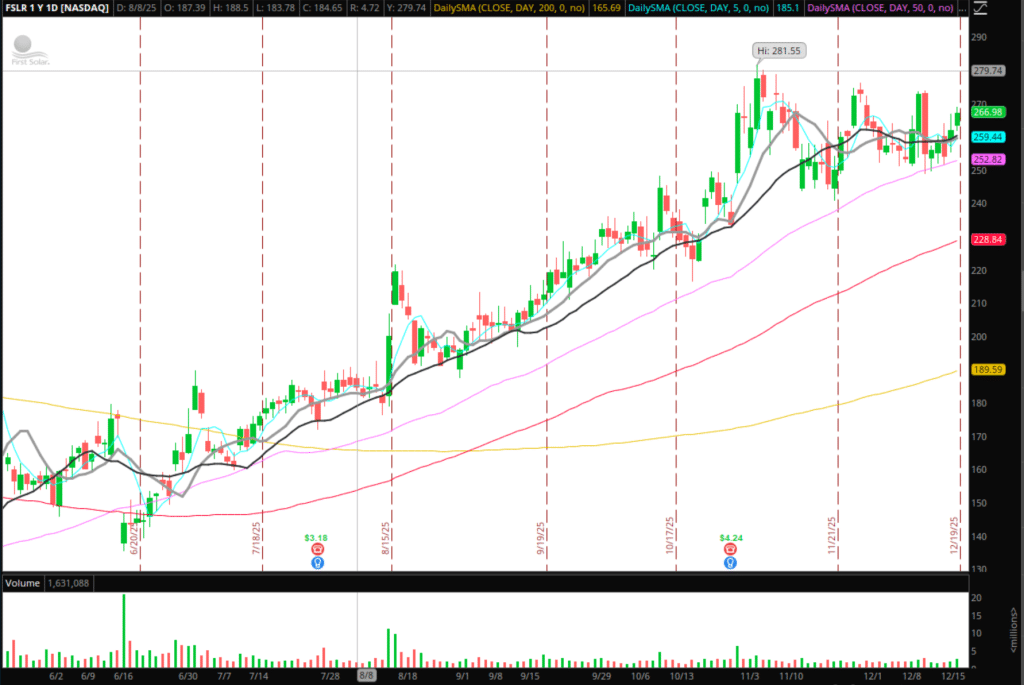1024x685 pixels.
Task: Expand the '...' overflow of study labels
Action: pos(962,8)
